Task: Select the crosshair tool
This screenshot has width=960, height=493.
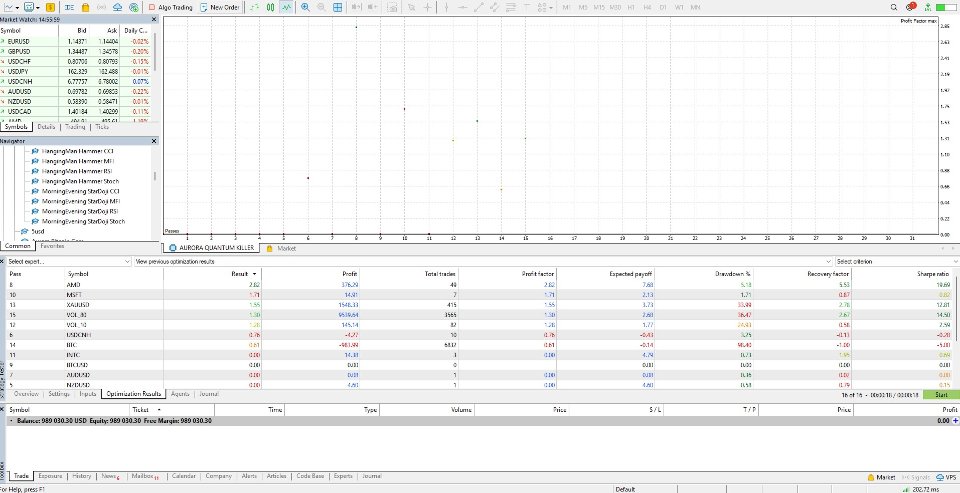Action: point(428,7)
